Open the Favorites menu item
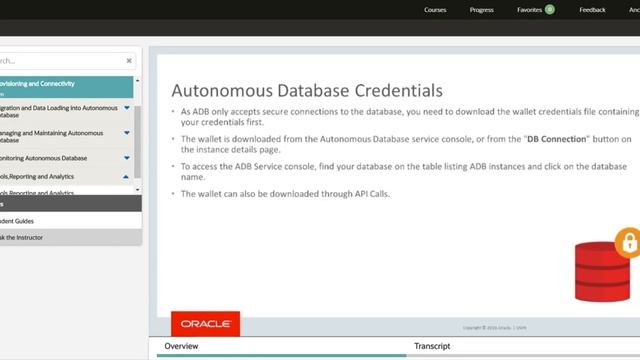Screen dimensions: 640x360 click(x=529, y=10)
